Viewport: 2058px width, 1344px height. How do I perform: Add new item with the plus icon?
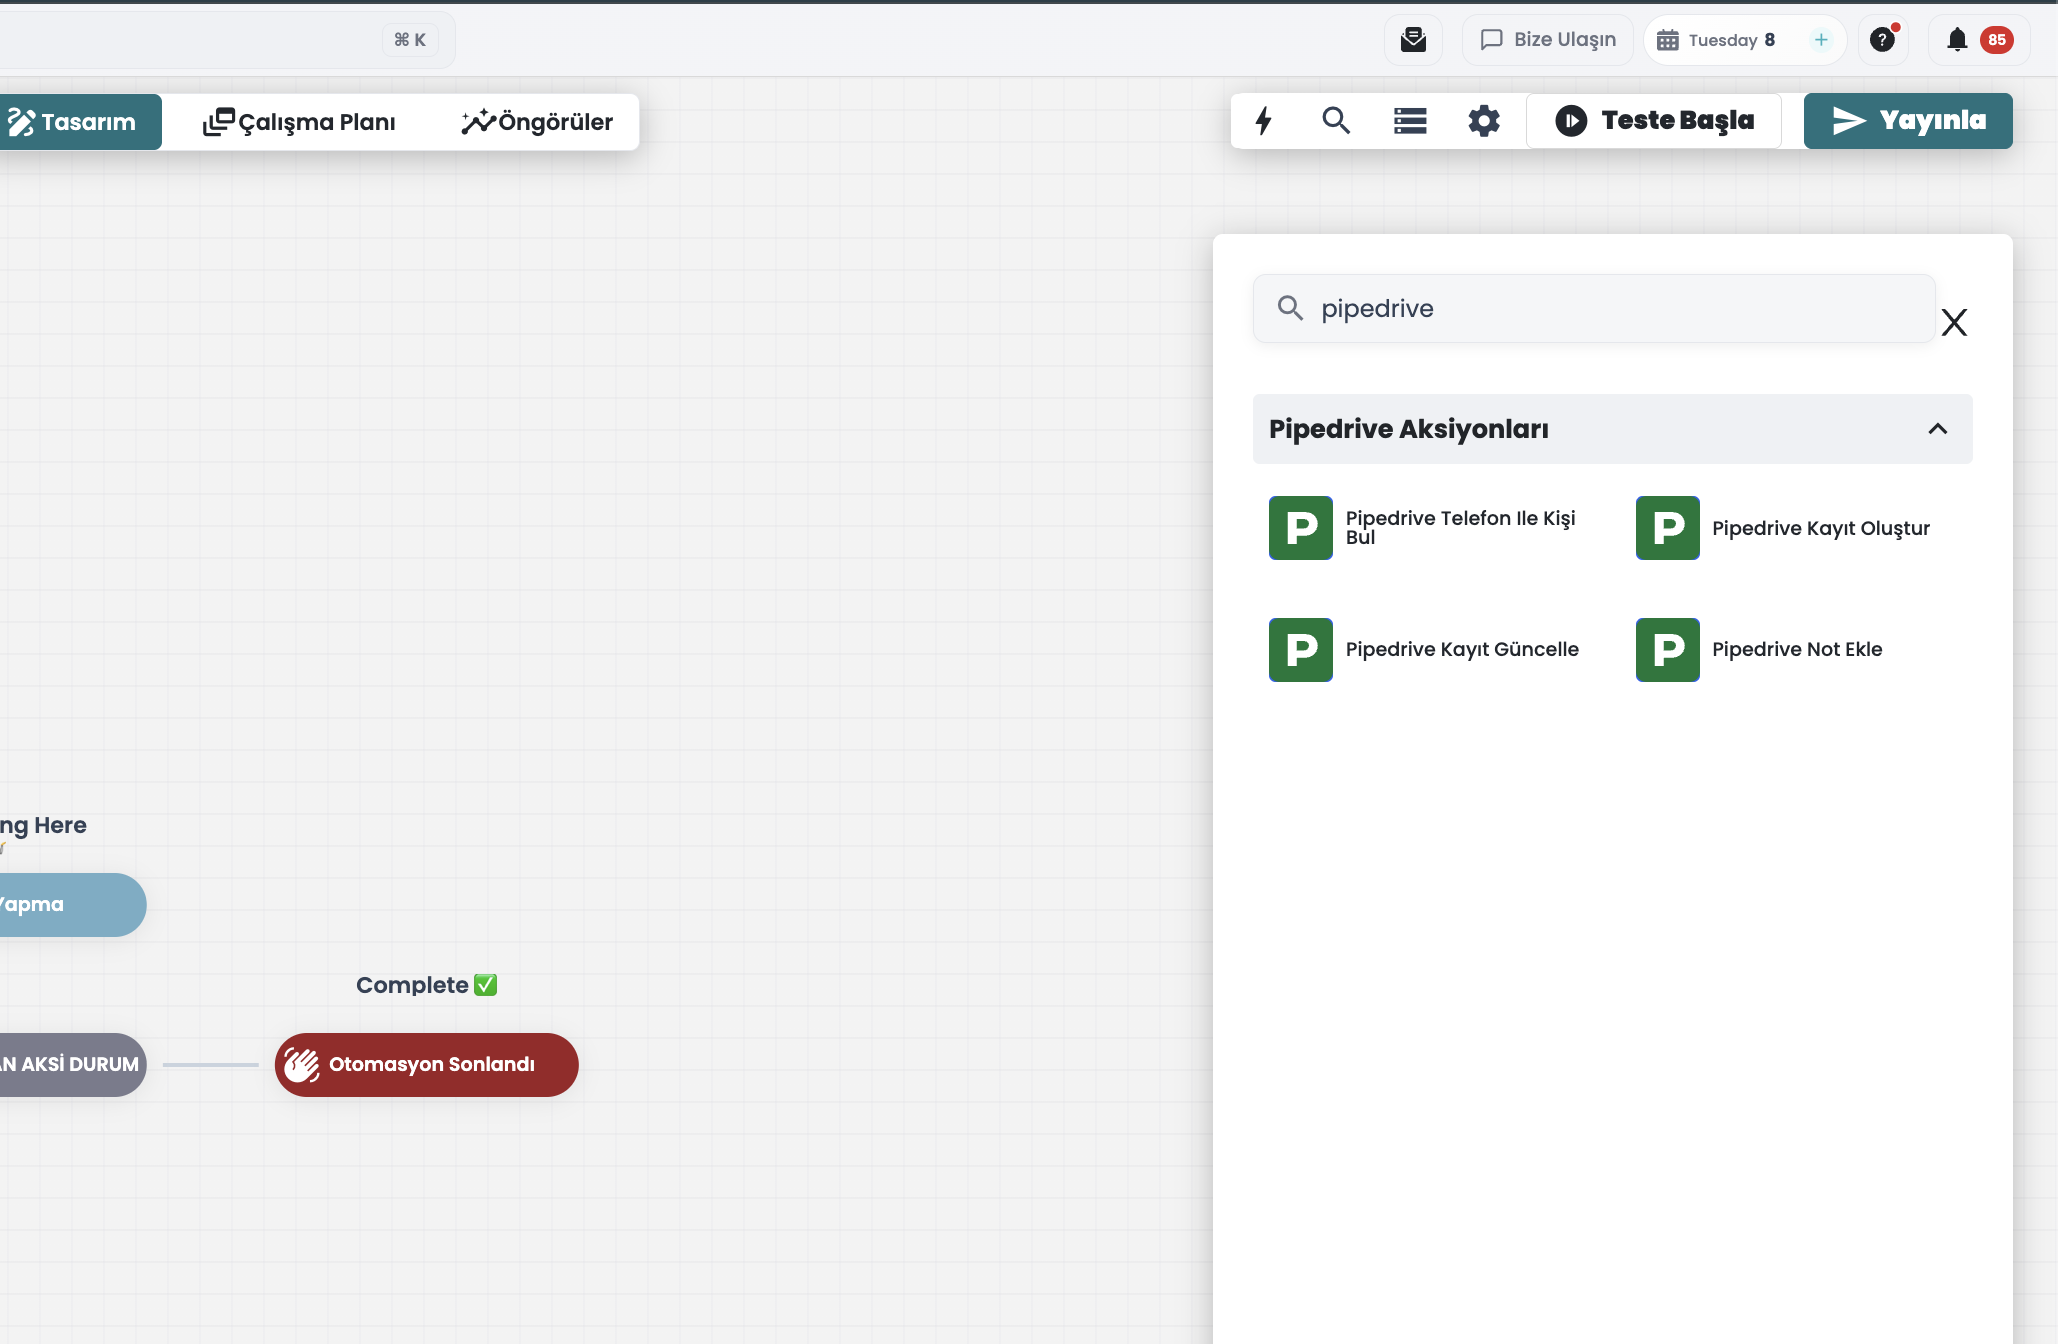[1821, 40]
